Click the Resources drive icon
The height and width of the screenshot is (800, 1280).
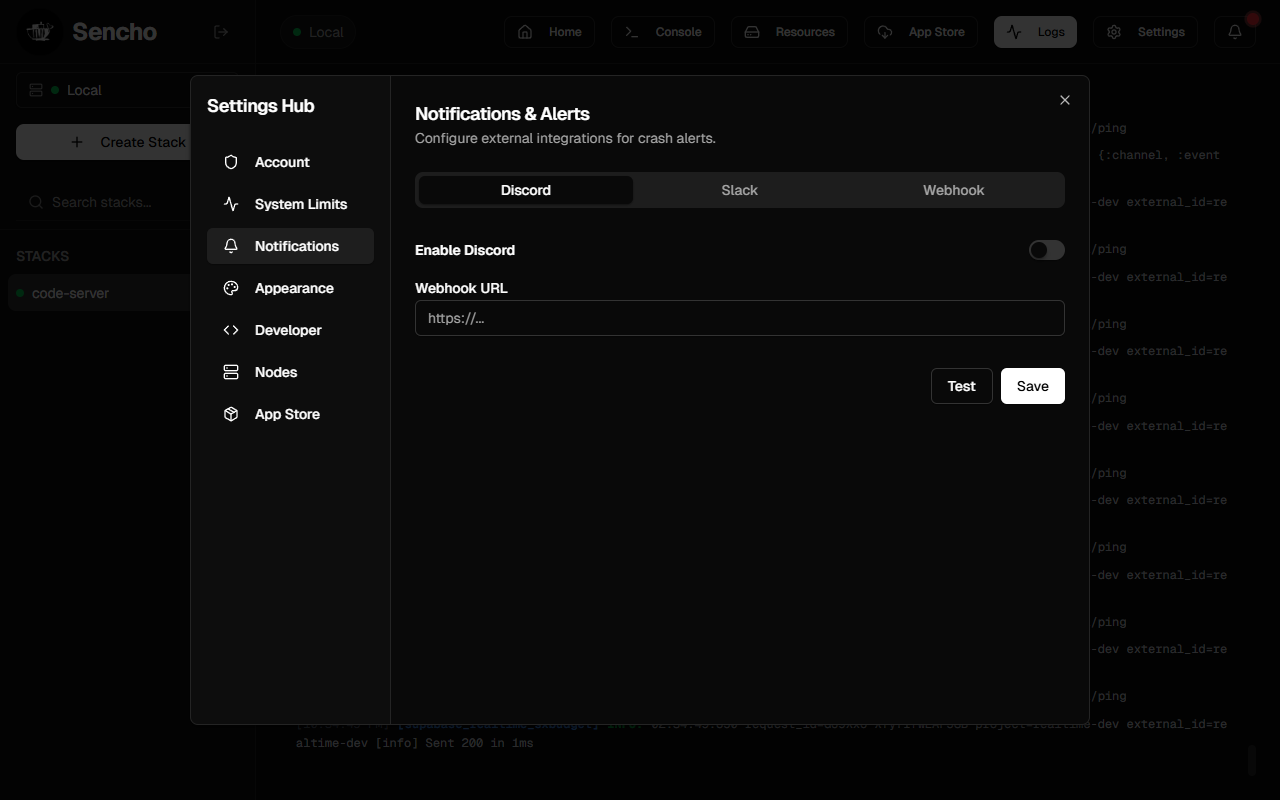pos(752,32)
